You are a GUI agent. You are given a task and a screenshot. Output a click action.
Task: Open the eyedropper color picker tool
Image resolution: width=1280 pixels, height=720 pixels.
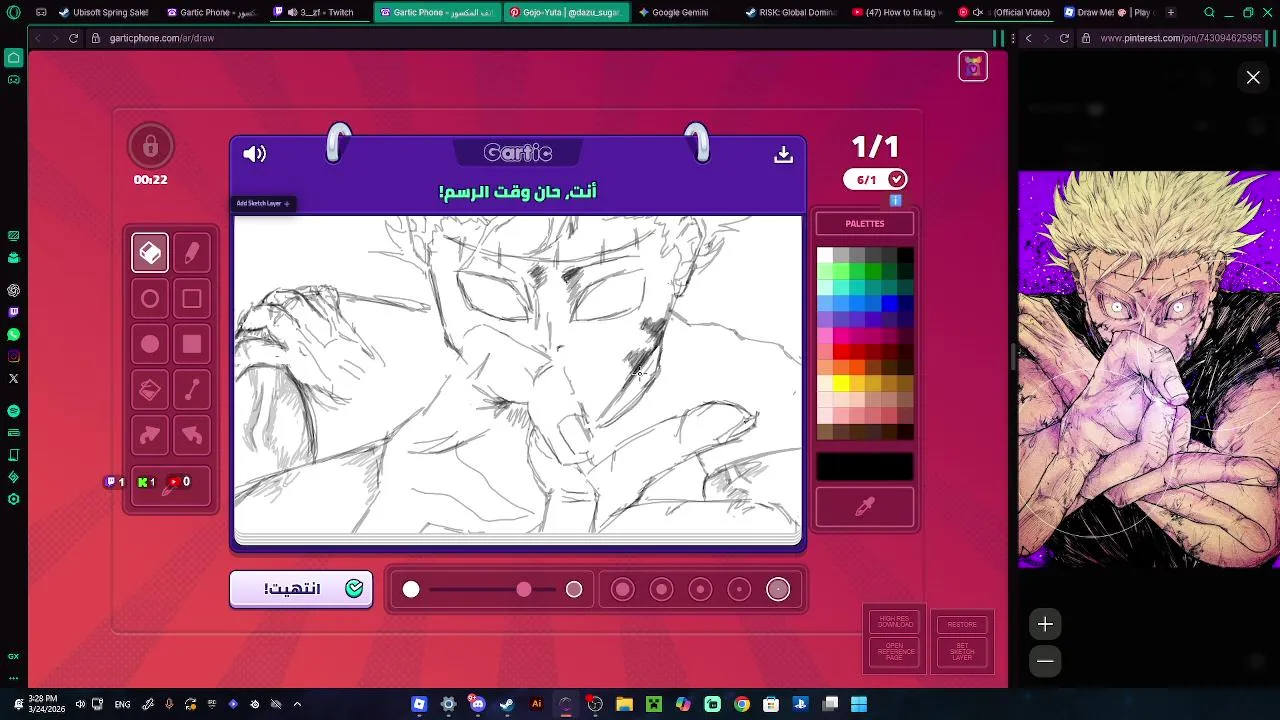click(865, 507)
